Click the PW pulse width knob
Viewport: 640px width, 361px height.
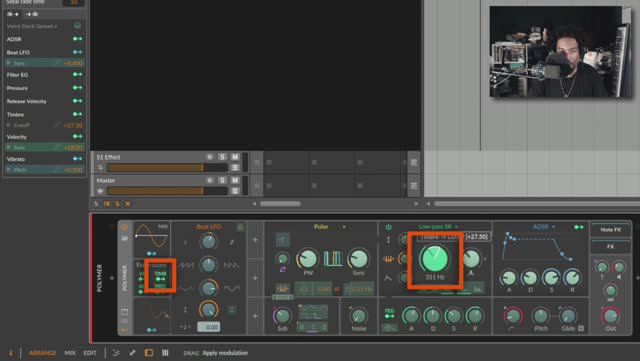pos(308,258)
